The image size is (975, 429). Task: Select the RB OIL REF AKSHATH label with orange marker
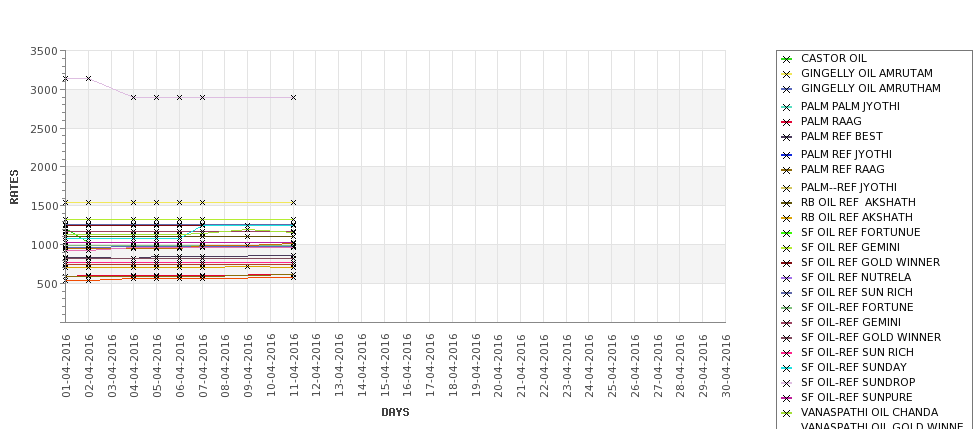857,217
